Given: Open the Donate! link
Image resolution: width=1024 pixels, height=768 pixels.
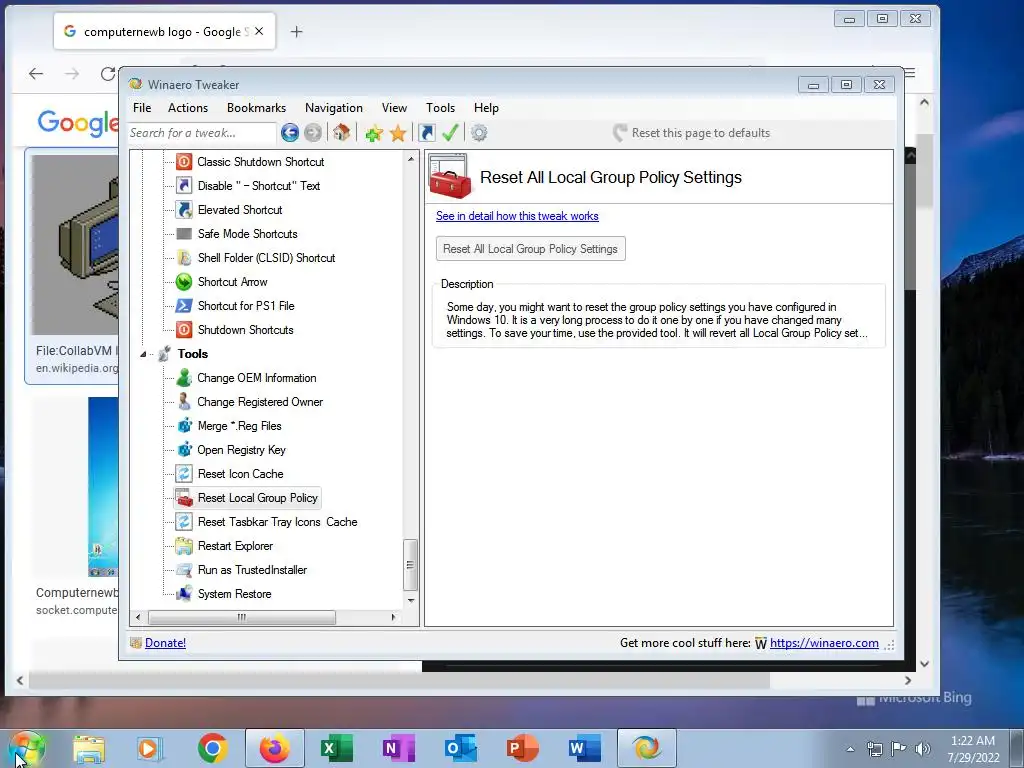Looking at the screenshot, I should (x=165, y=643).
